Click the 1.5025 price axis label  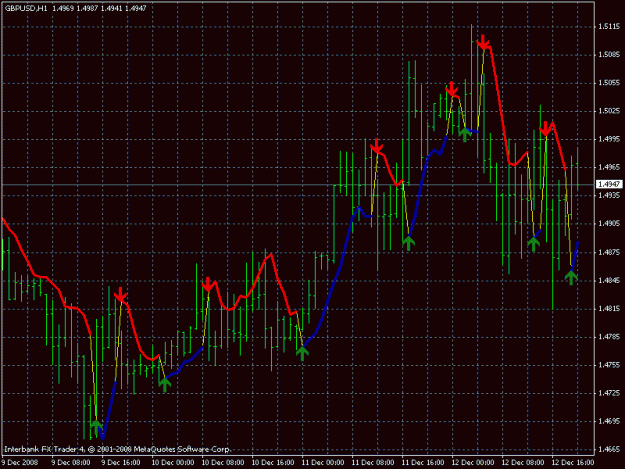[x=609, y=111]
